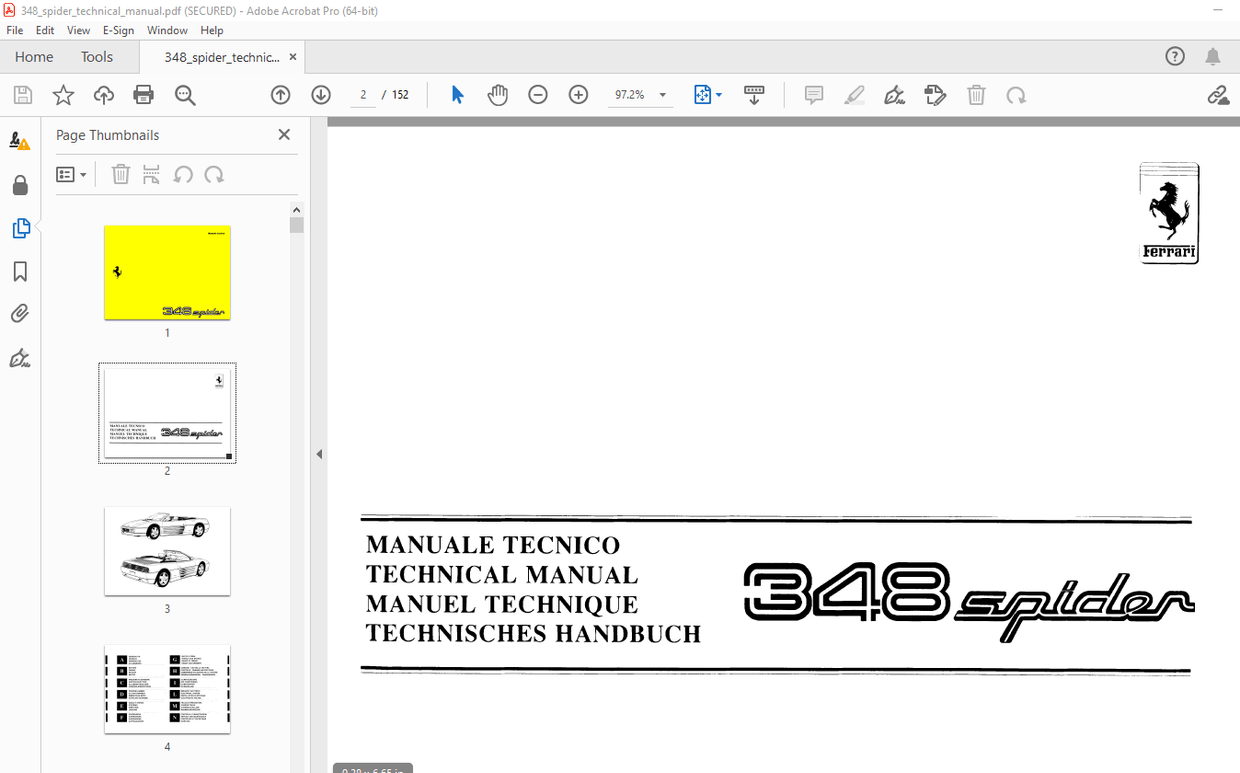
Task: Click the page 3 thumbnail
Action: [167, 551]
